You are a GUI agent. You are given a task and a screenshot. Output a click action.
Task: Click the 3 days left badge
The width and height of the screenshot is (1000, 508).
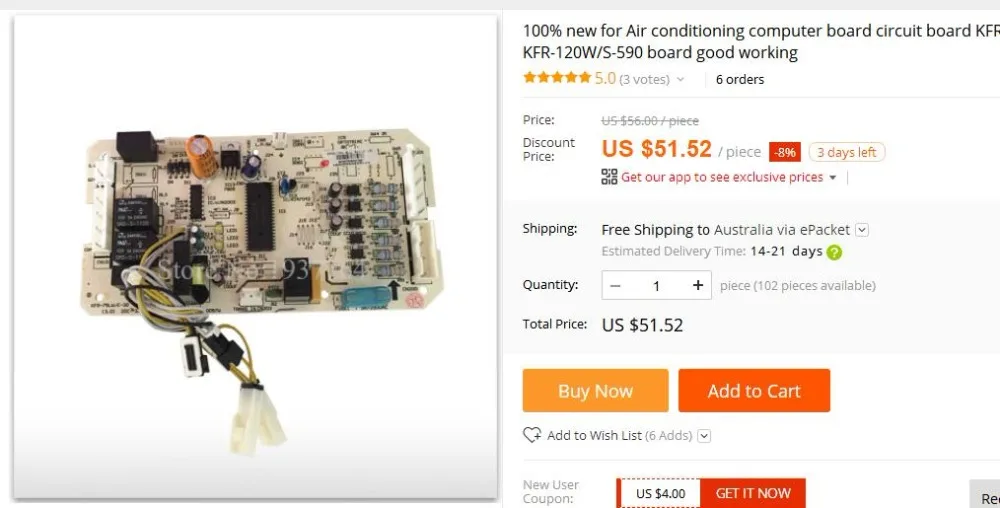click(x=846, y=152)
